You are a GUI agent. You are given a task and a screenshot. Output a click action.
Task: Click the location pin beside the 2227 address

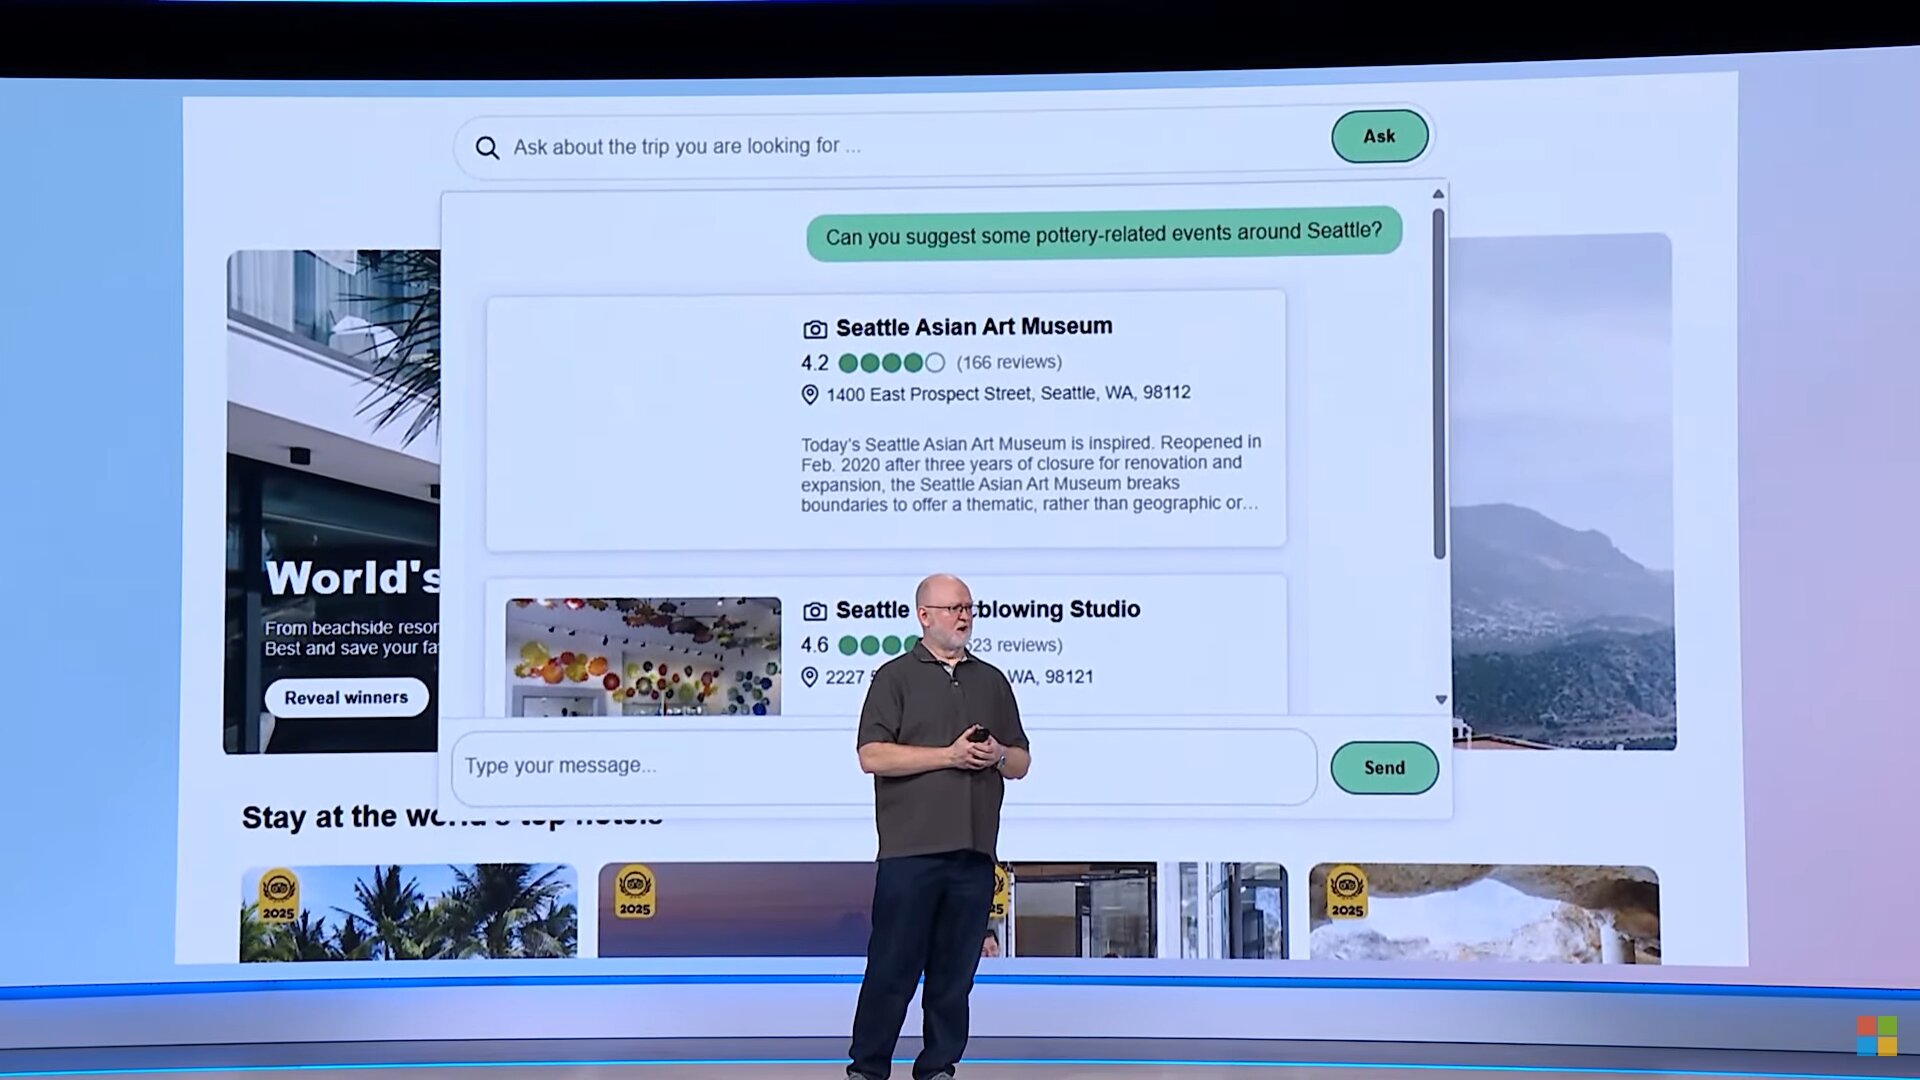click(810, 677)
